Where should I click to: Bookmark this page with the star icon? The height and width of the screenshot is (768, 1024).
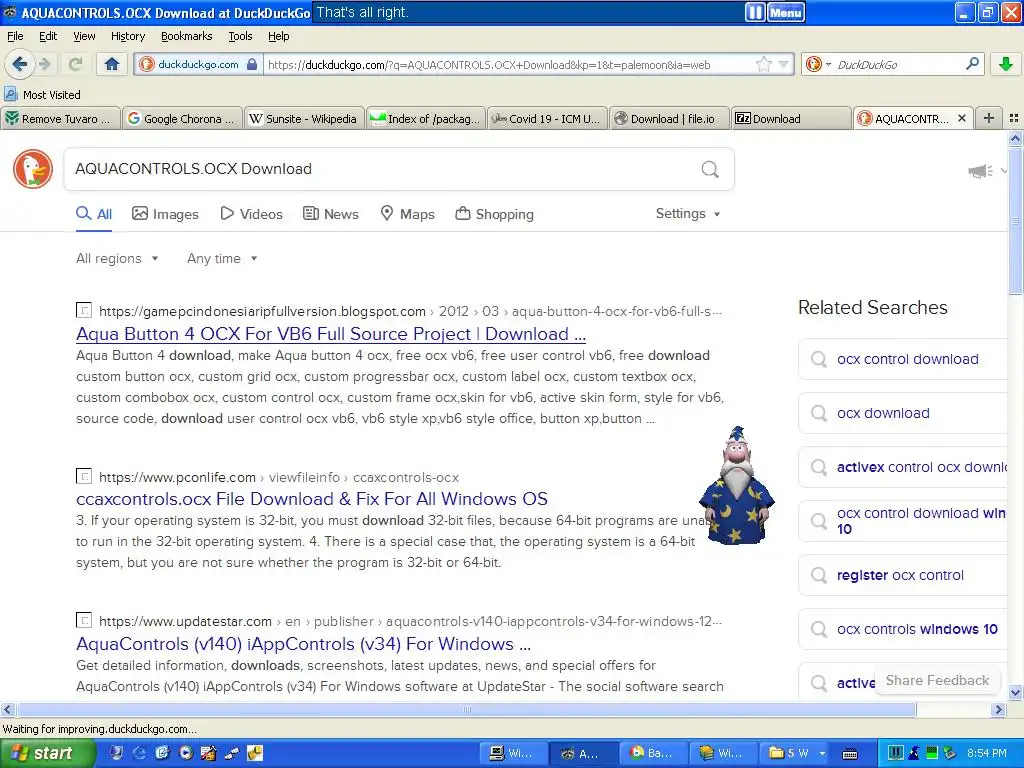point(763,64)
